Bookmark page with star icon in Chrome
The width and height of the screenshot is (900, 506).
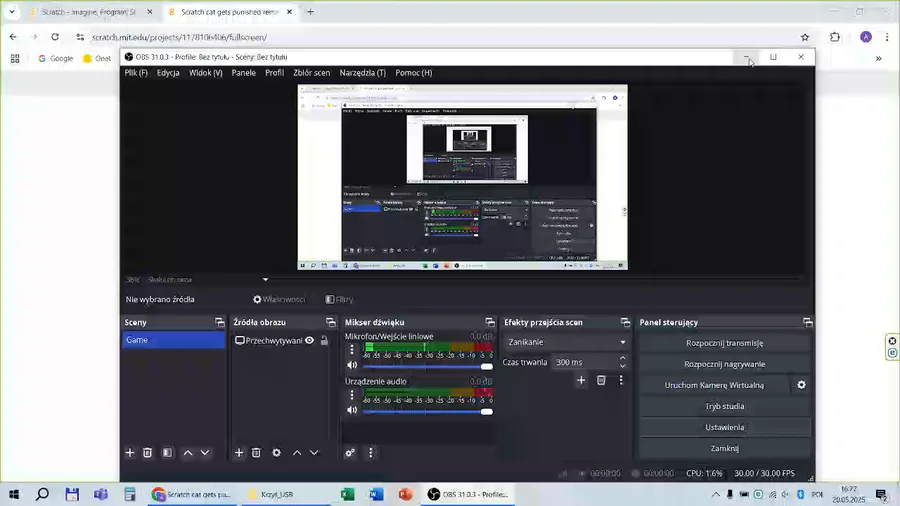(x=805, y=37)
